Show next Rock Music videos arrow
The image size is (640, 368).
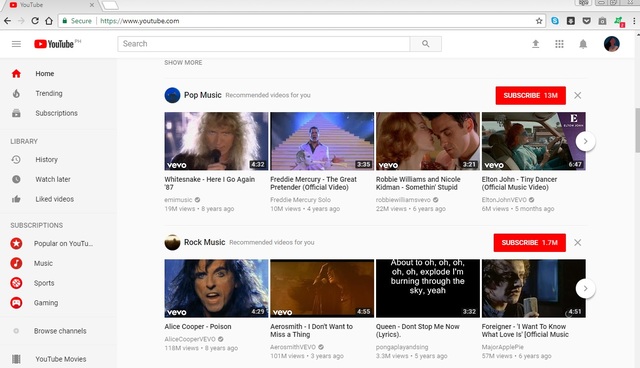point(585,288)
